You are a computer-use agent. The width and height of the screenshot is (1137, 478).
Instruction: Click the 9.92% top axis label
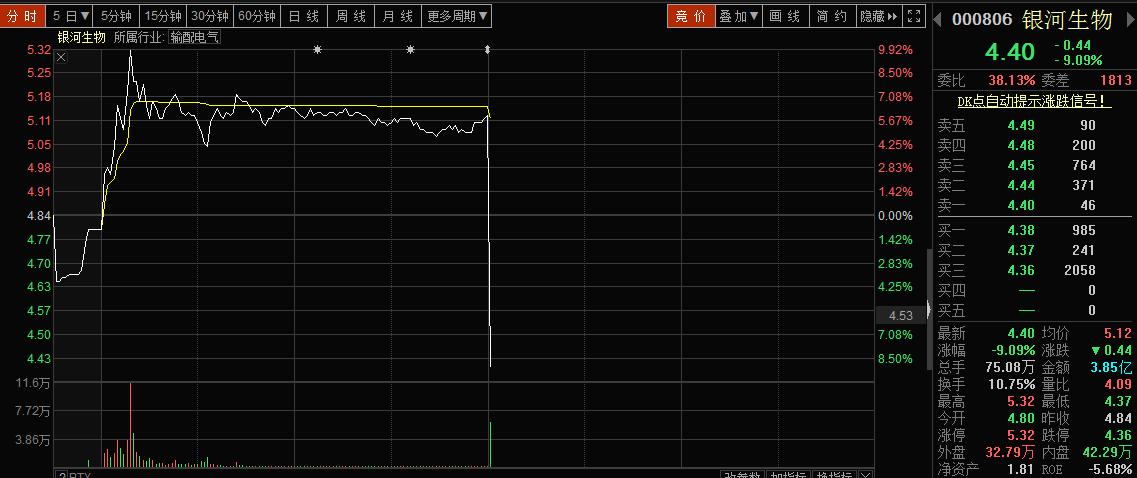pyautogui.click(x=895, y=49)
